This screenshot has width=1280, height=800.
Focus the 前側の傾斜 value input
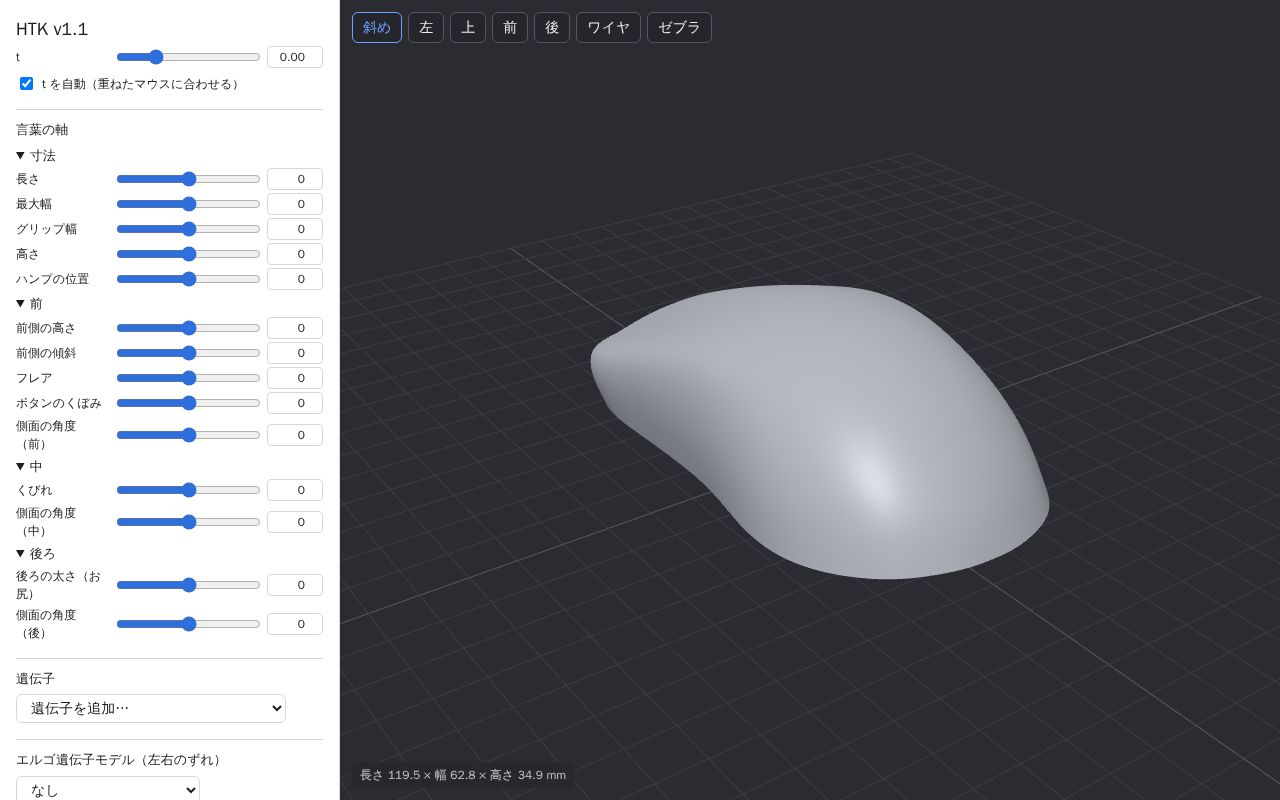click(295, 353)
